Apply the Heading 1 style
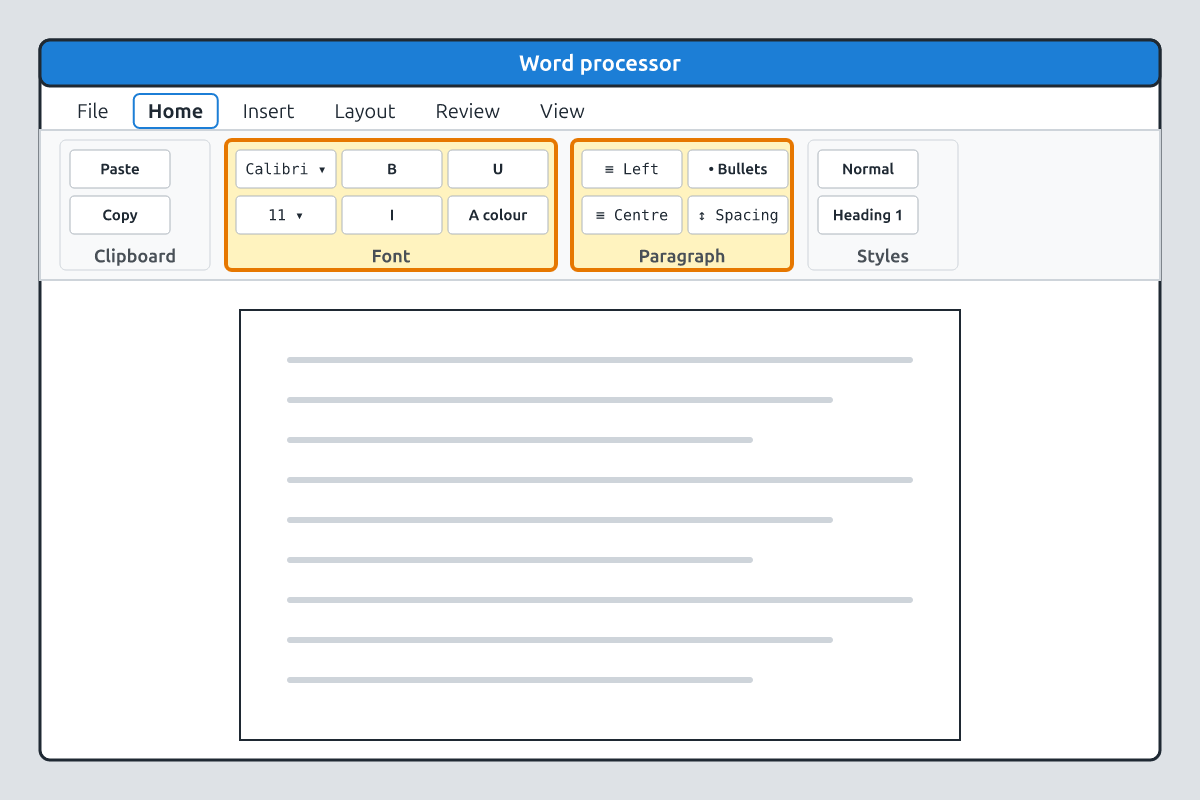The image size is (1200, 800). [x=868, y=215]
